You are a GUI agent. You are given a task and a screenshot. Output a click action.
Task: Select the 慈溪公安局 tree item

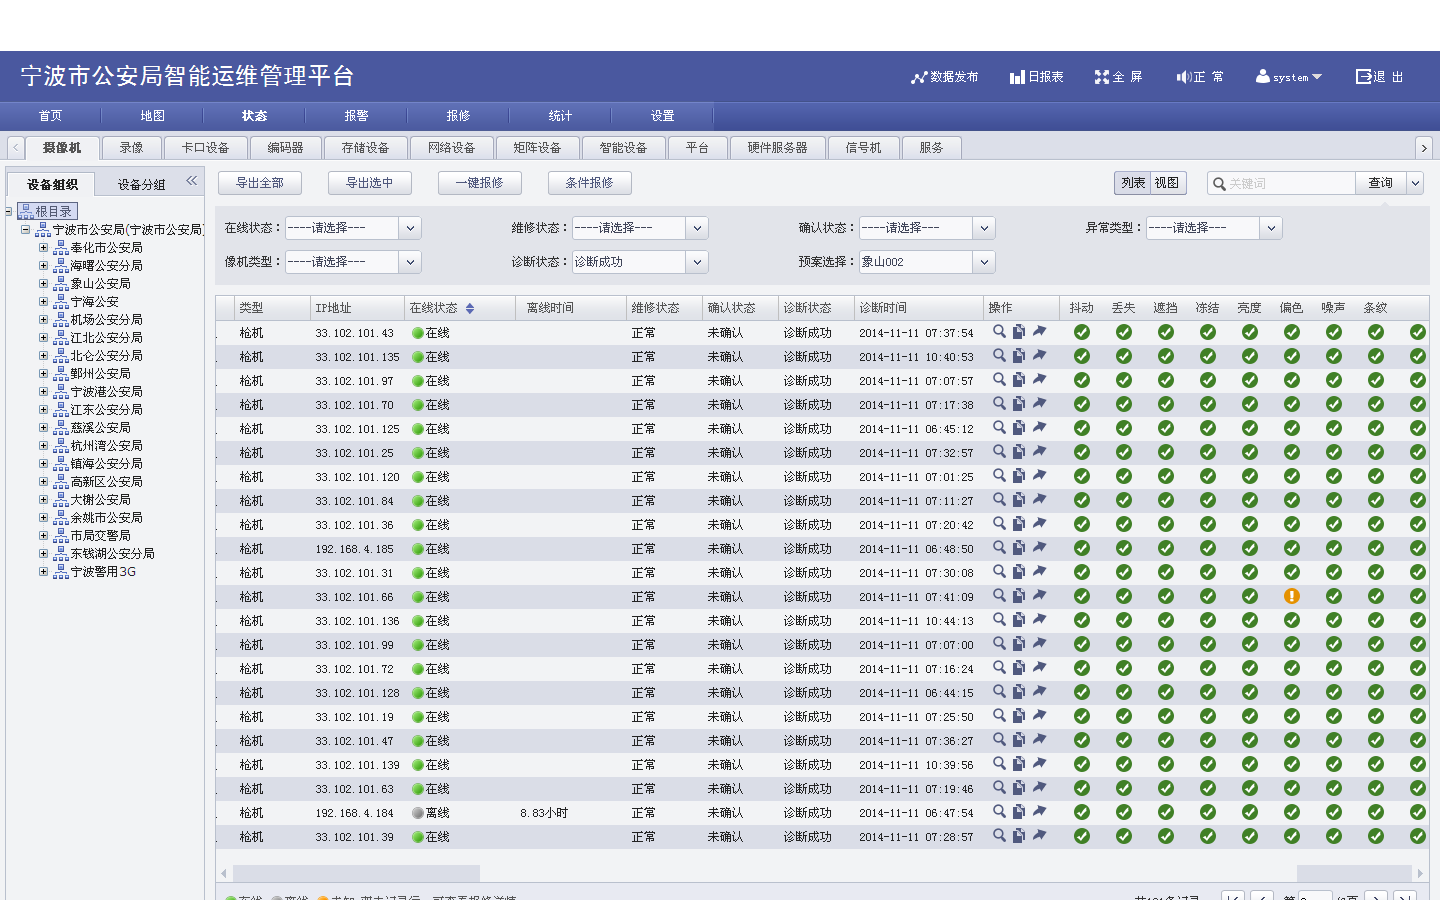click(100, 427)
